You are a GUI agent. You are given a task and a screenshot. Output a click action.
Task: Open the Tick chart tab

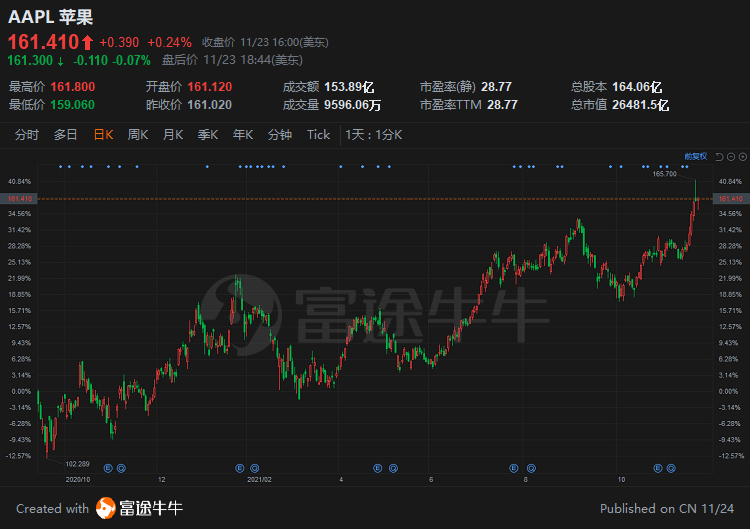pyautogui.click(x=319, y=135)
